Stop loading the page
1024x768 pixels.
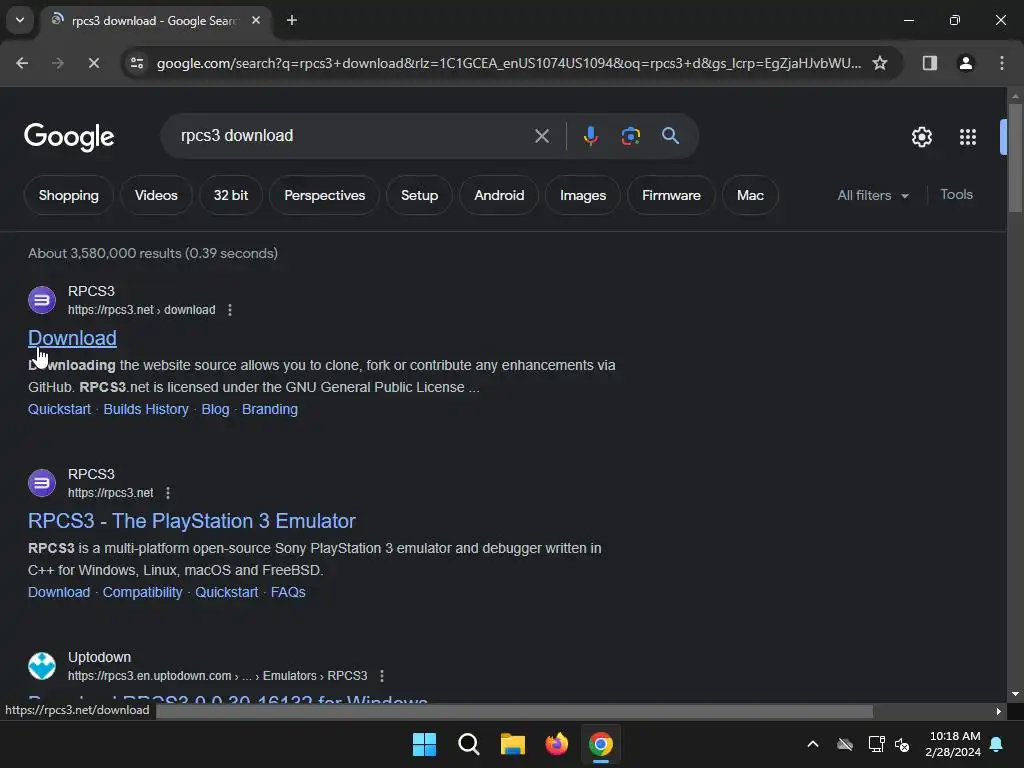tap(93, 63)
